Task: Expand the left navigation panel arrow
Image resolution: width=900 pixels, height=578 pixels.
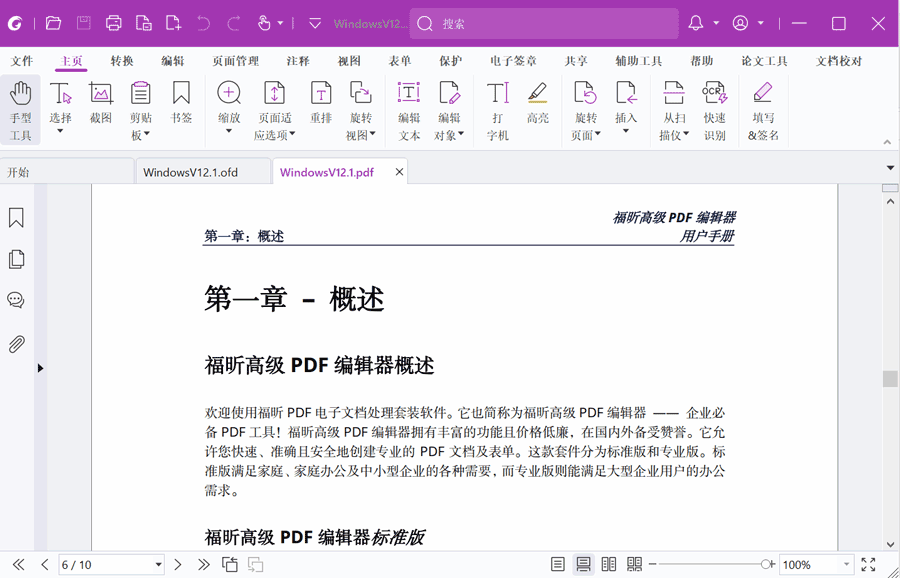Action: point(40,368)
